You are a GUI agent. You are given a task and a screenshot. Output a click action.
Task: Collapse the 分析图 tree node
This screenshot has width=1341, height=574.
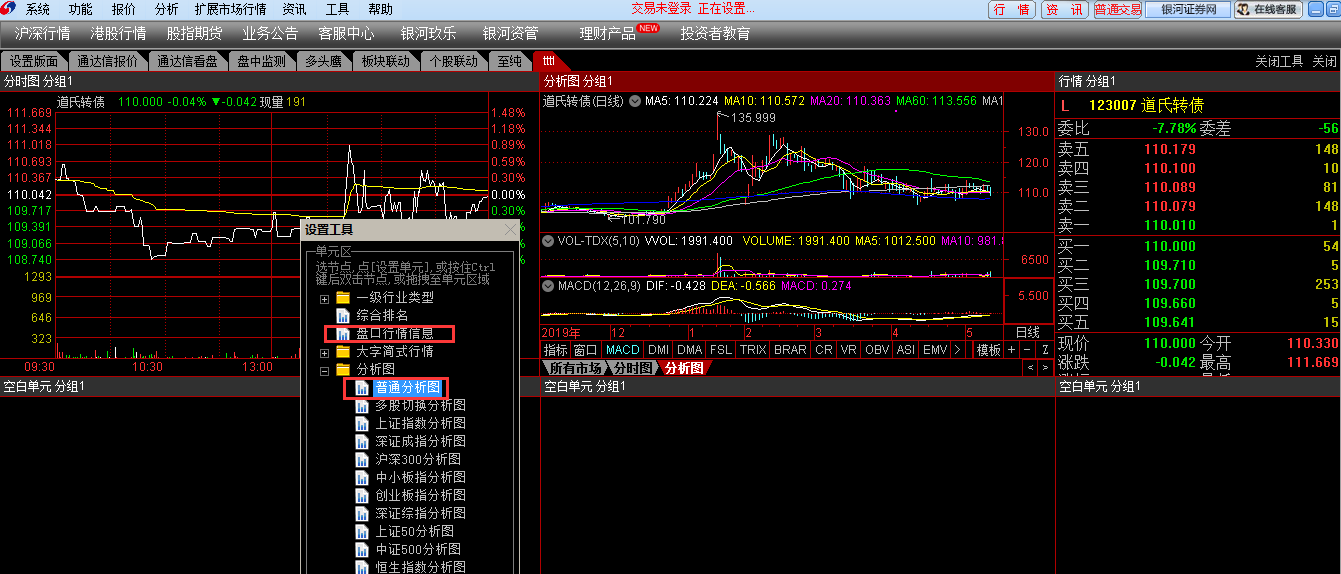coord(324,370)
